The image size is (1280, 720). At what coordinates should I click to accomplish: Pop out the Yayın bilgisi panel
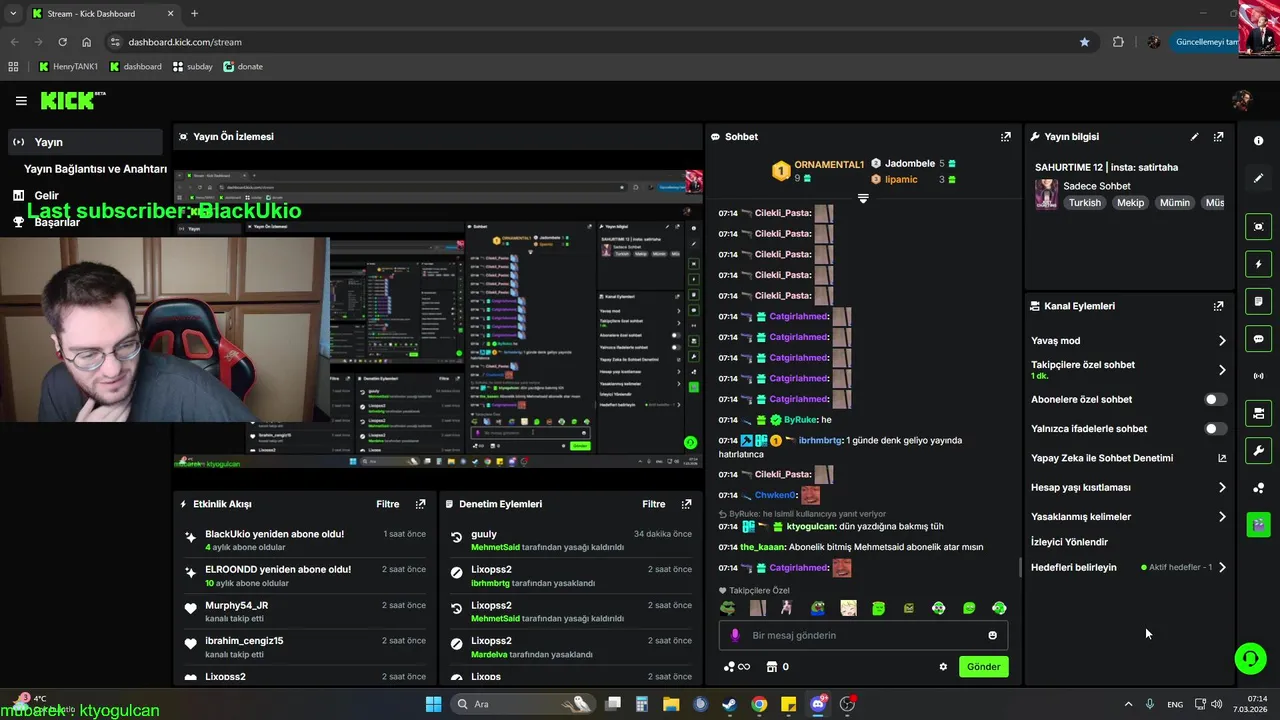coord(1218,137)
